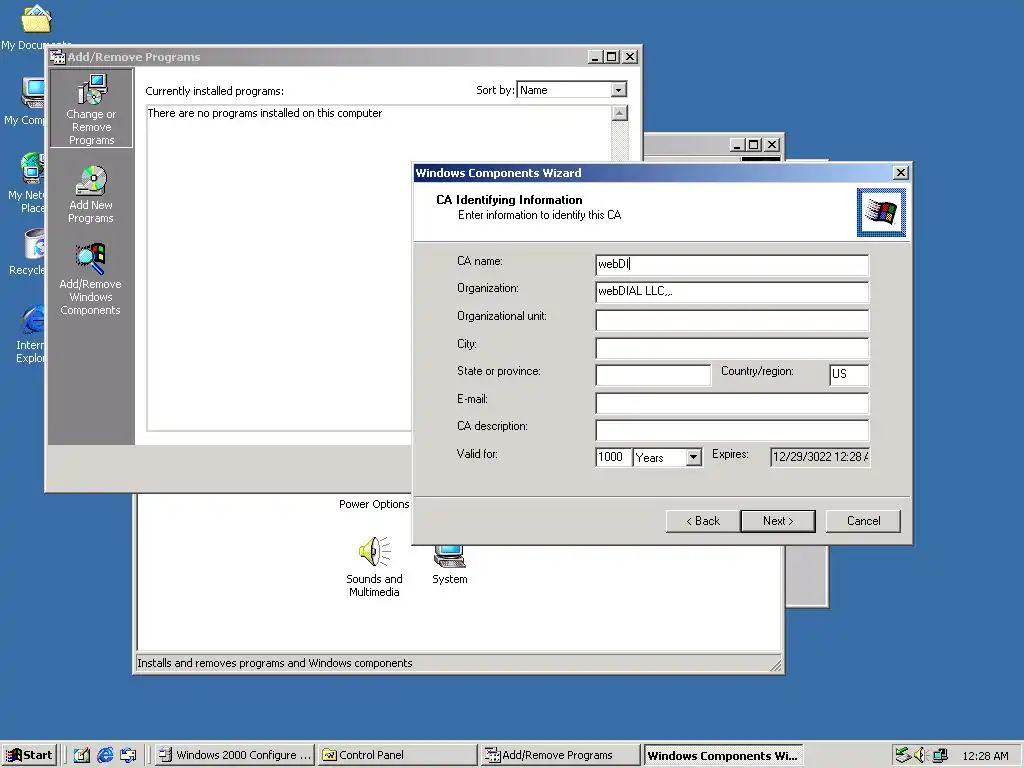
Task: Click Control Panel status bar description text
Action: pyautogui.click(x=274, y=663)
